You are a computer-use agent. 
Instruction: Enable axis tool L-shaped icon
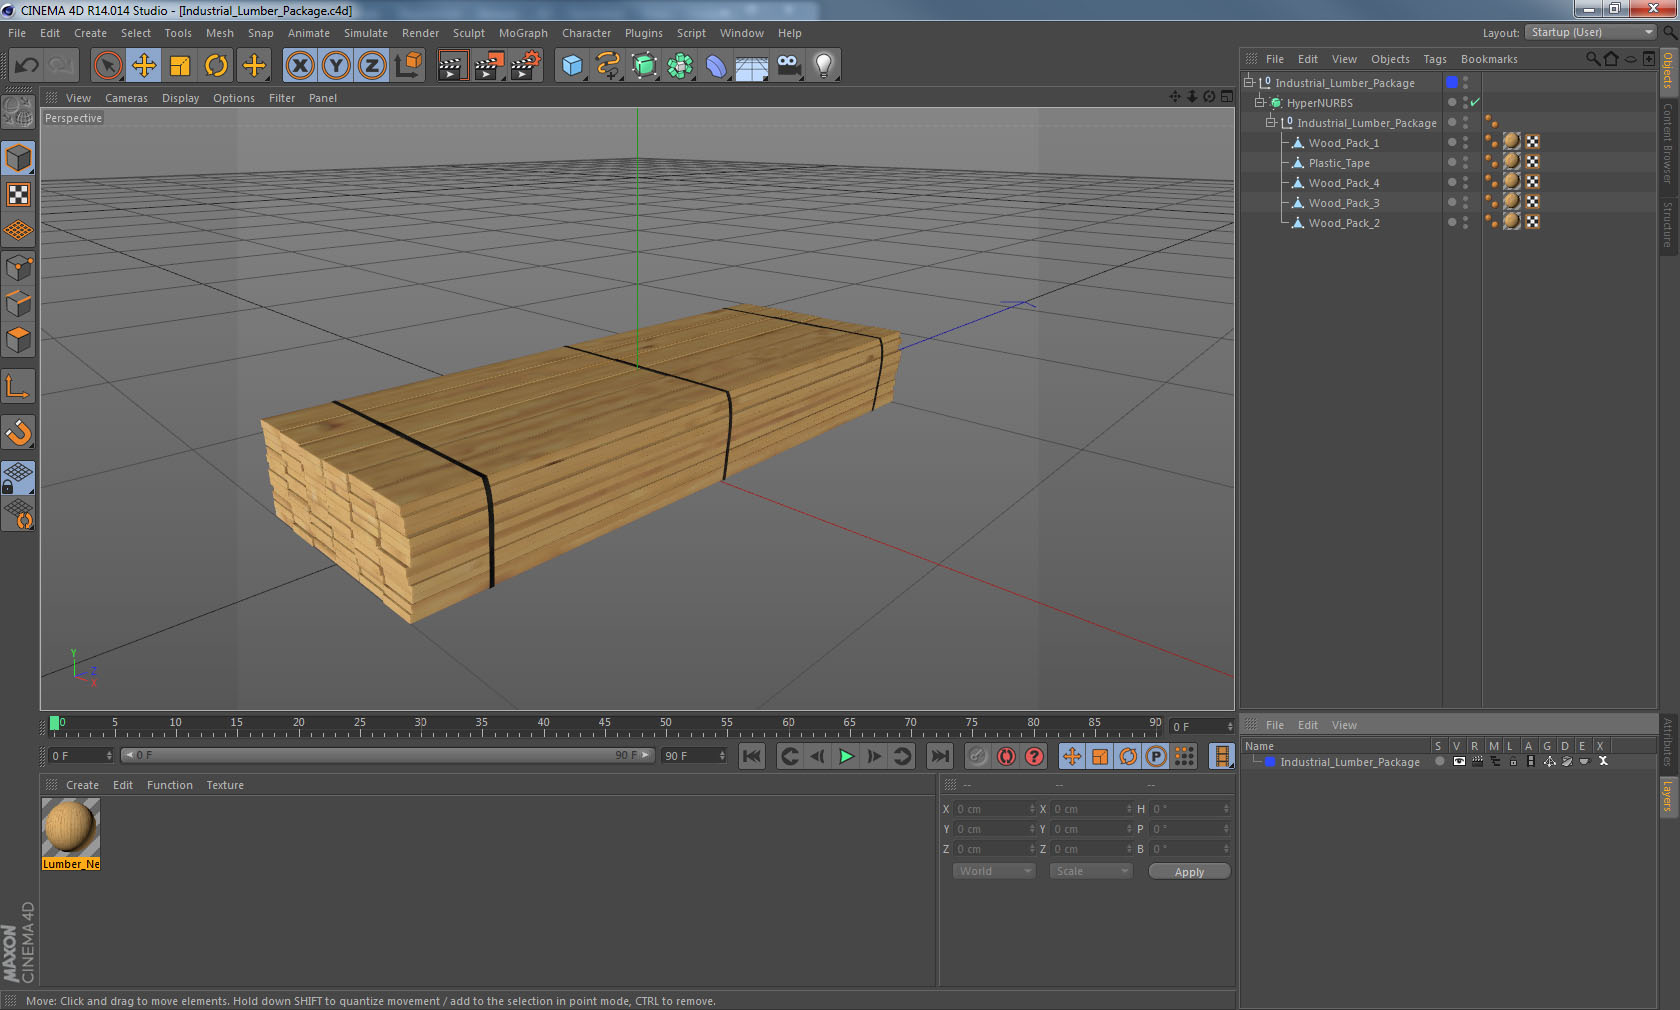[x=18, y=386]
